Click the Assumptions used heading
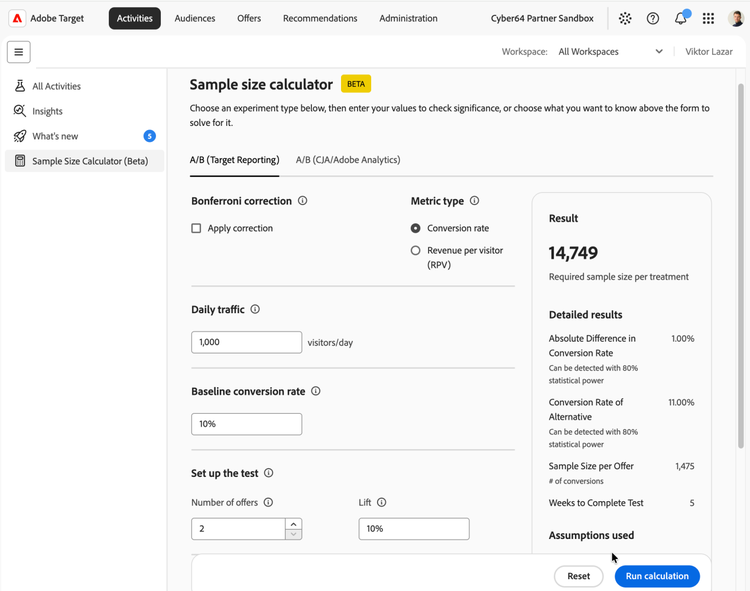This screenshot has height=591, width=750. point(591,535)
